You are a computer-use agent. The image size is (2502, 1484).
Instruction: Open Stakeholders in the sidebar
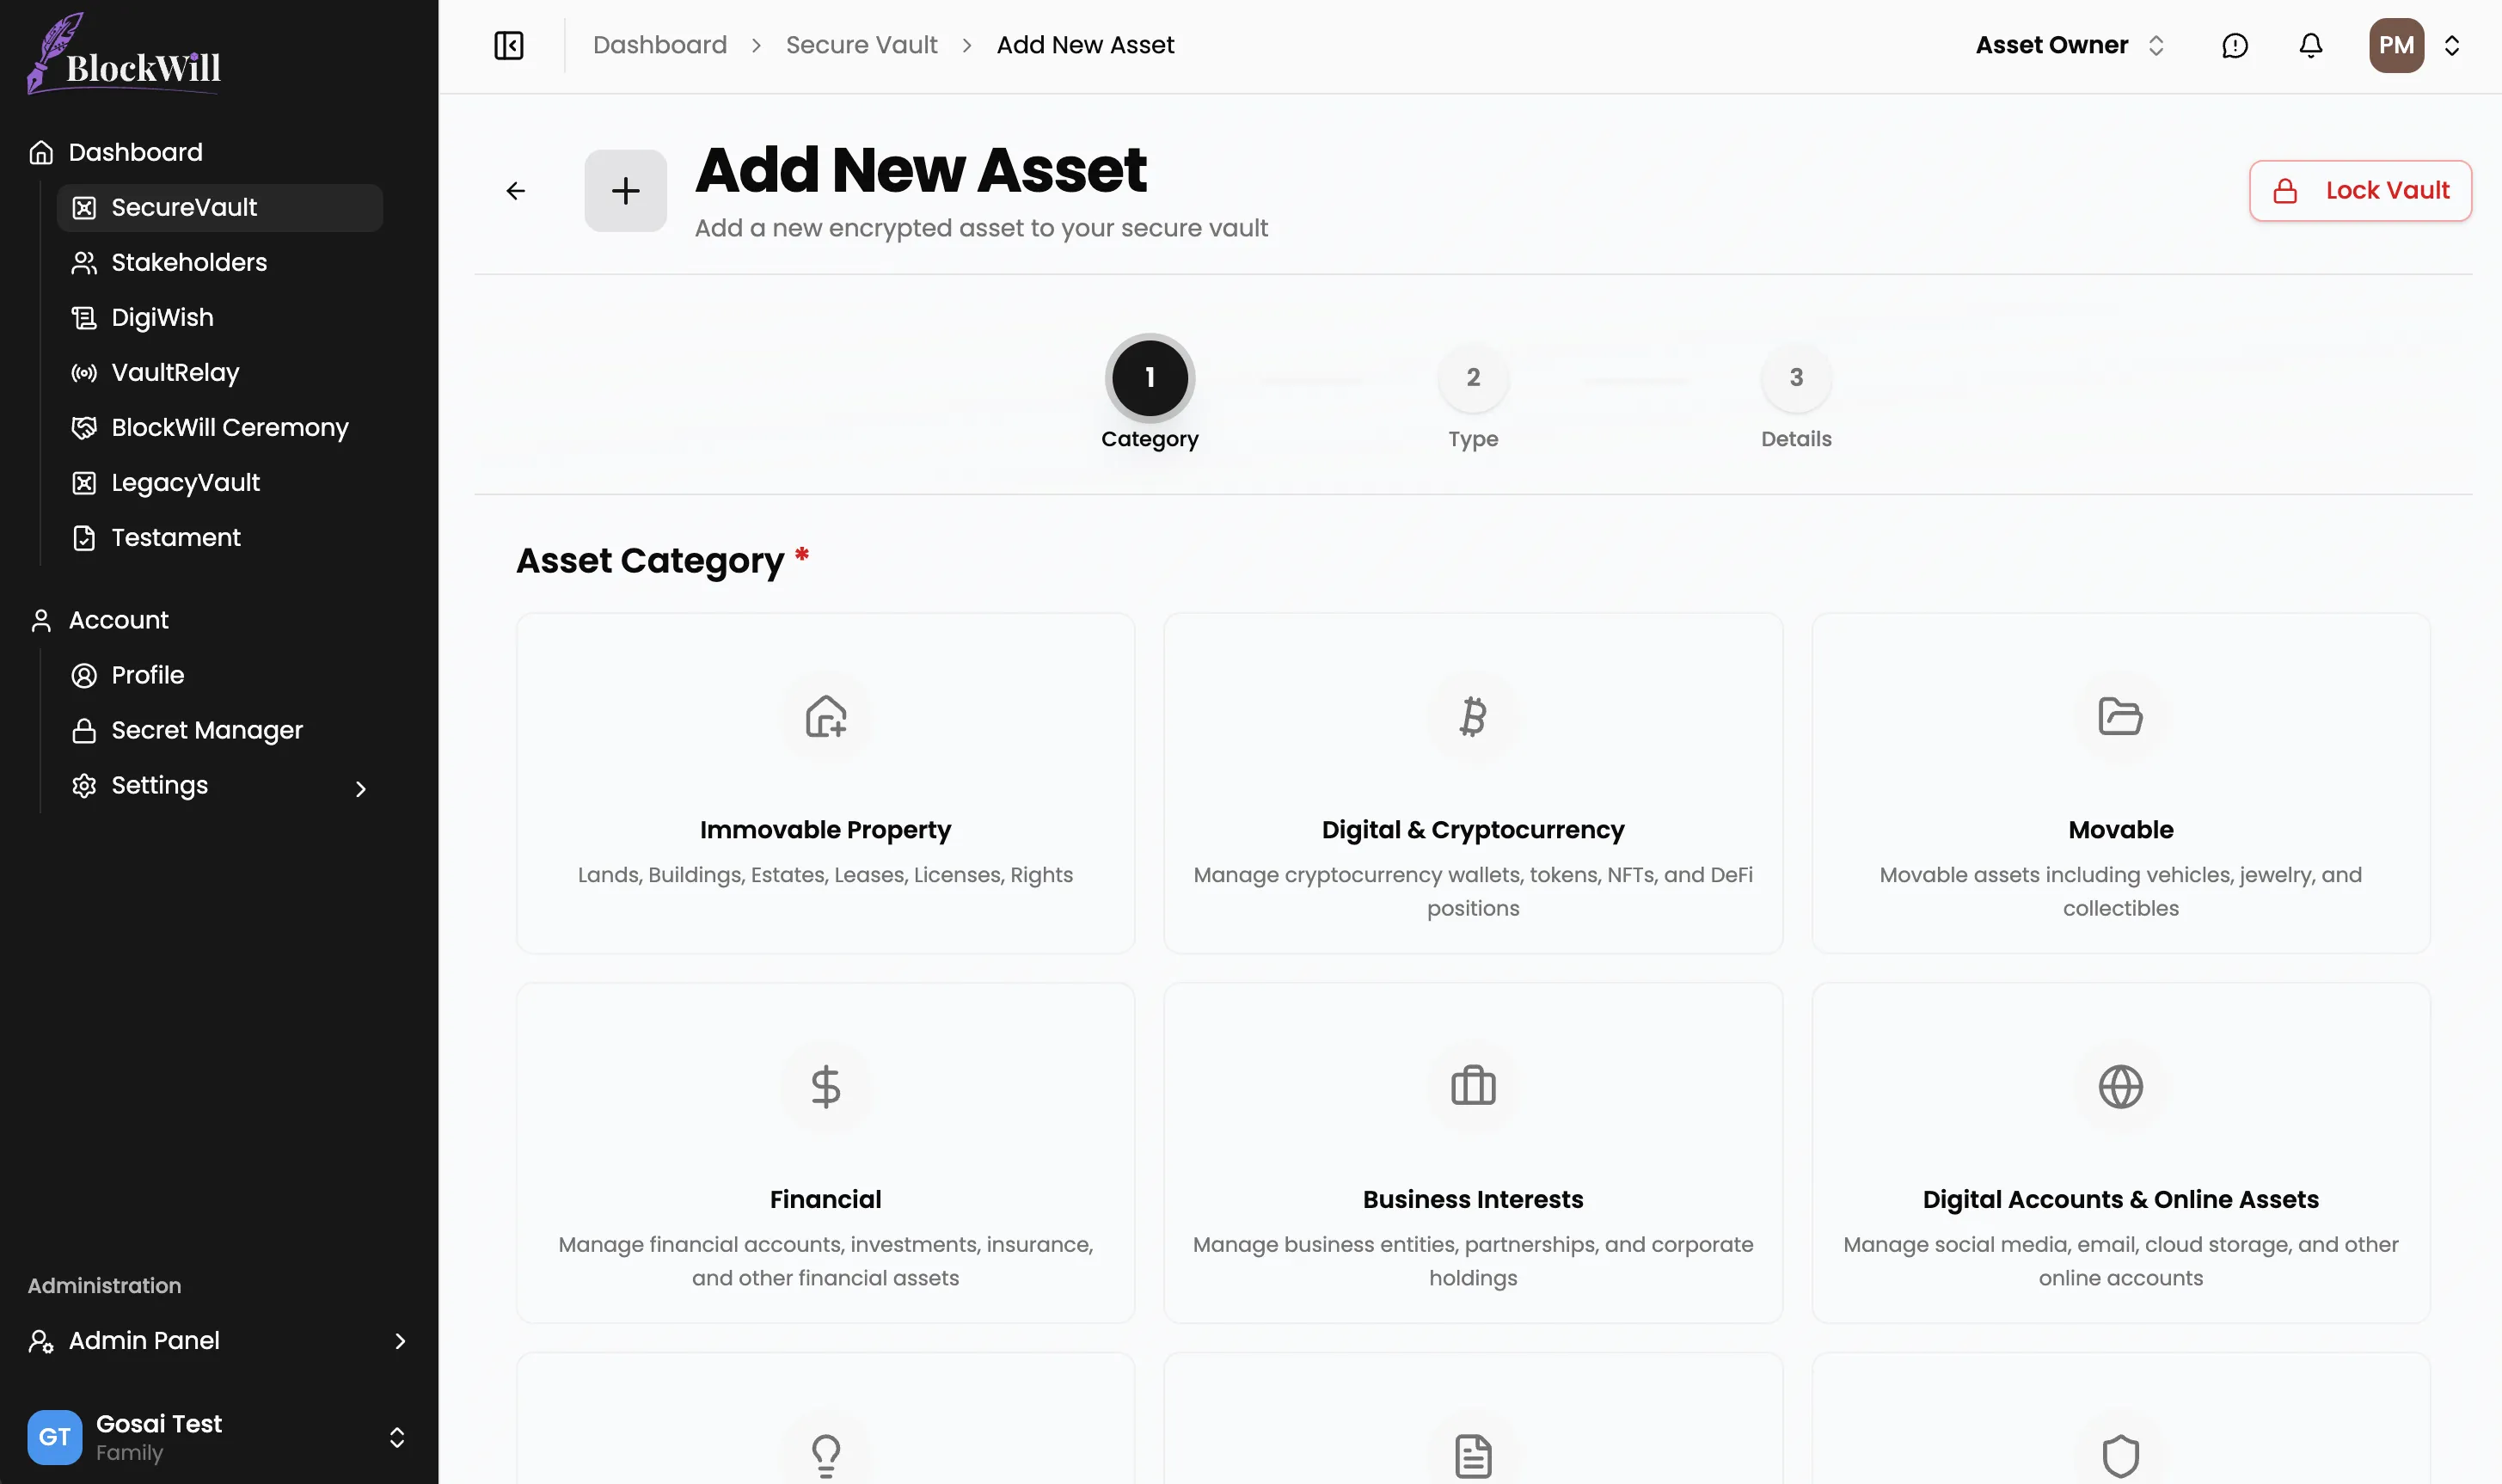pos(189,263)
